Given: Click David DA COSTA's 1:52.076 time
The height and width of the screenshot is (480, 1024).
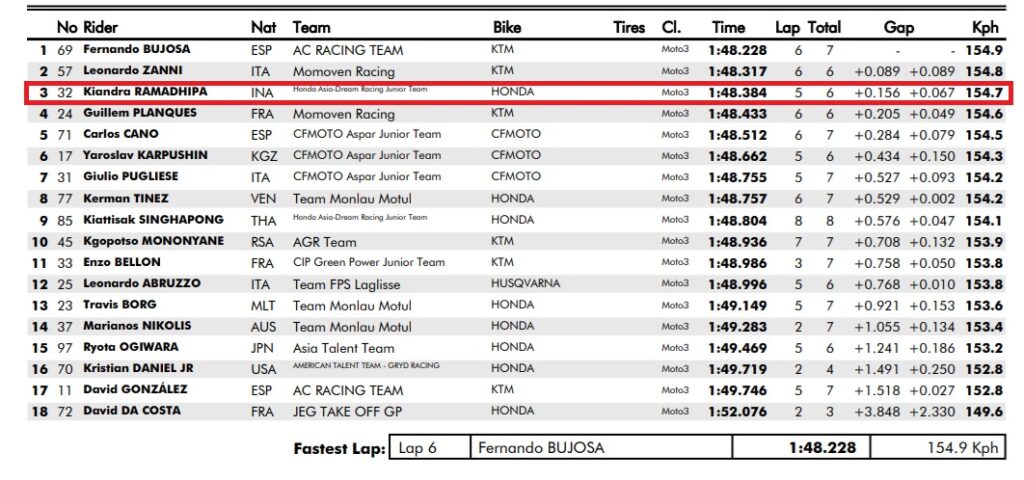Looking at the screenshot, I should click(737, 411).
